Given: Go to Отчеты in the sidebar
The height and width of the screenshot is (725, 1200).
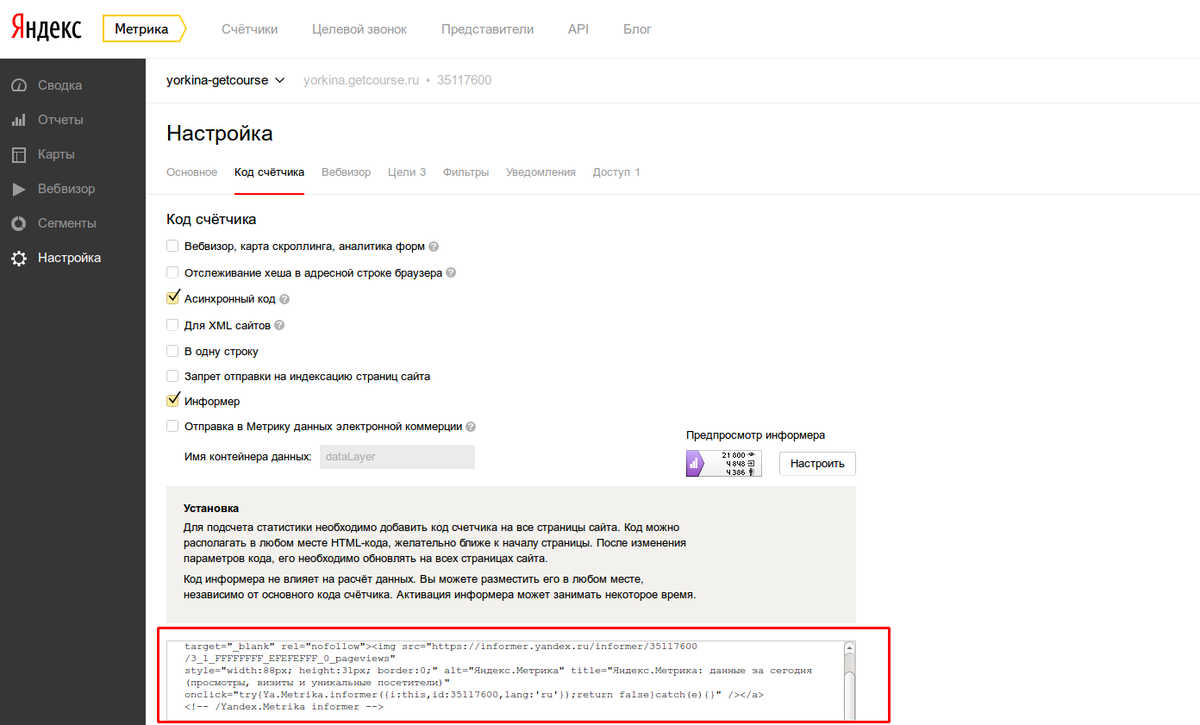Looking at the screenshot, I should click(x=61, y=120).
